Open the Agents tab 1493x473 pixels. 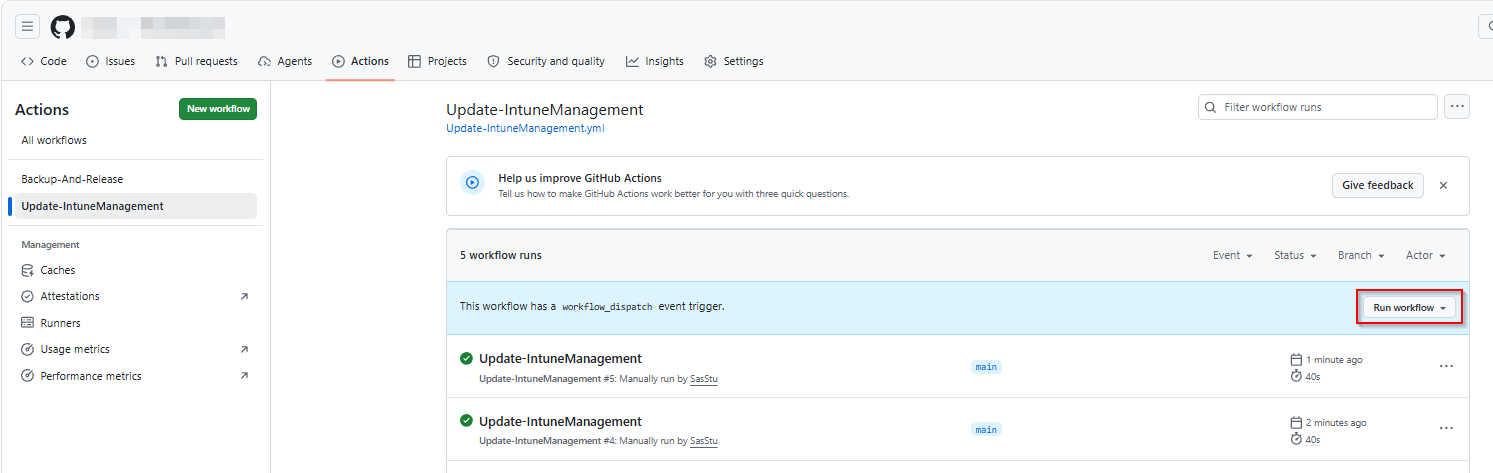pos(285,61)
